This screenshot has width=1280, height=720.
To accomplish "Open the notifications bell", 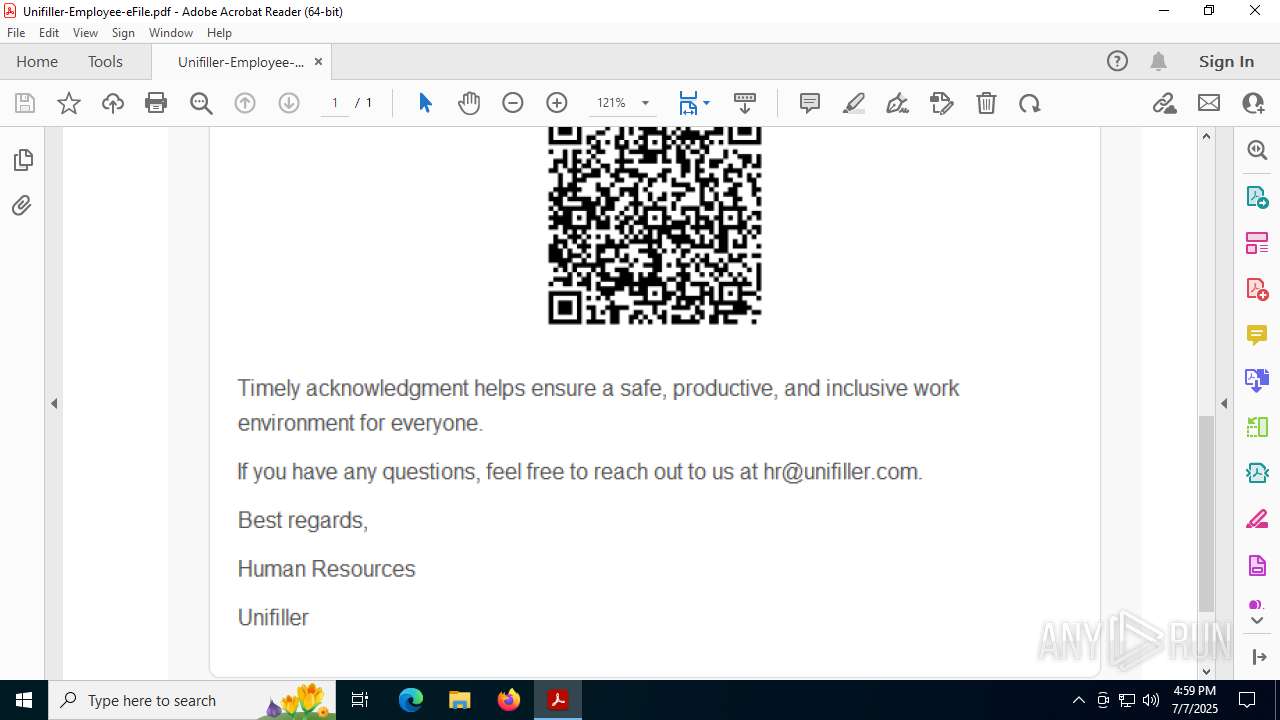I will point(1158,62).
